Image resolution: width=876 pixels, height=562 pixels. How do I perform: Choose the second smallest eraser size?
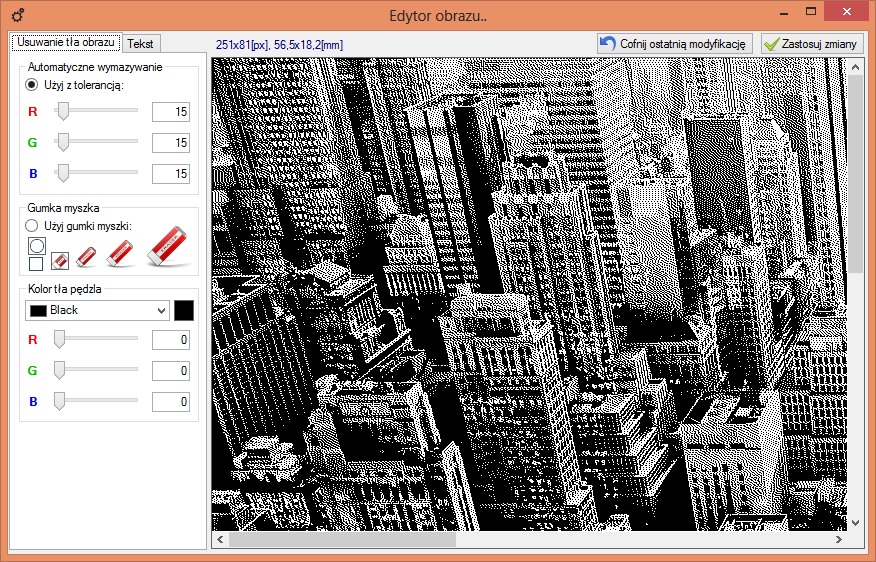pos(85,257)
